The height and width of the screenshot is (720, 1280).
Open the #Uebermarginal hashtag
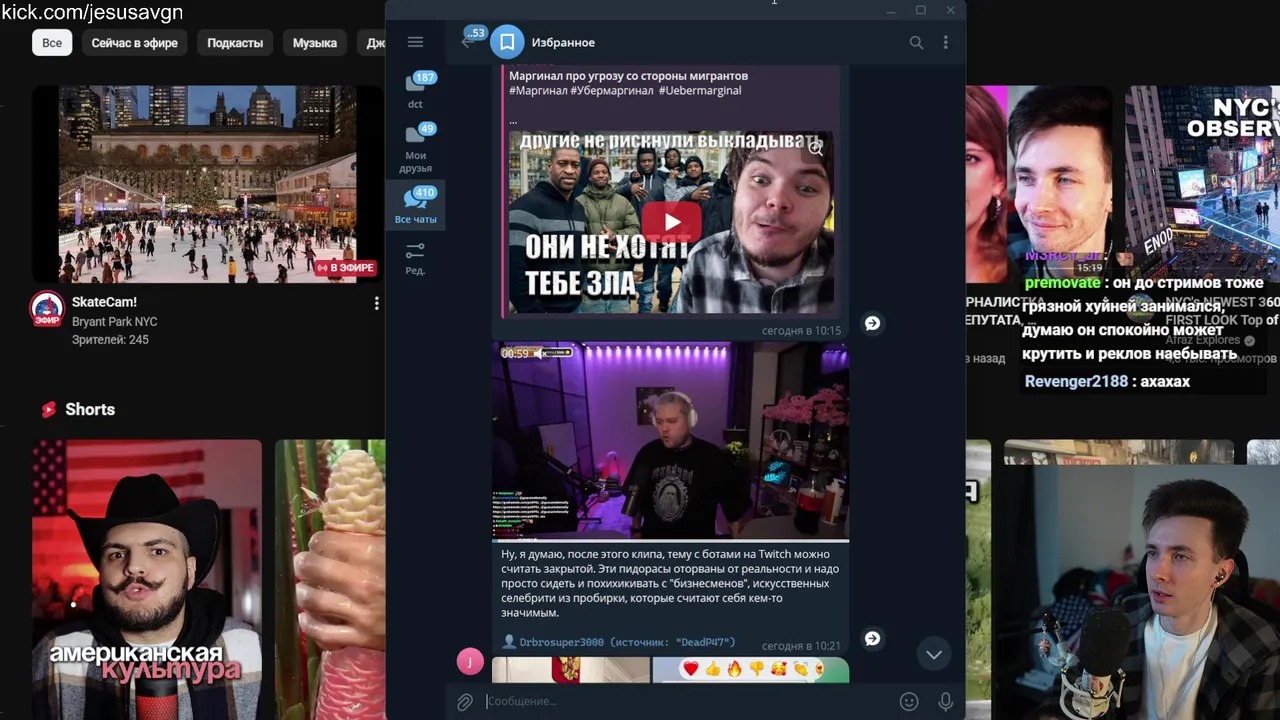point(700,90)
